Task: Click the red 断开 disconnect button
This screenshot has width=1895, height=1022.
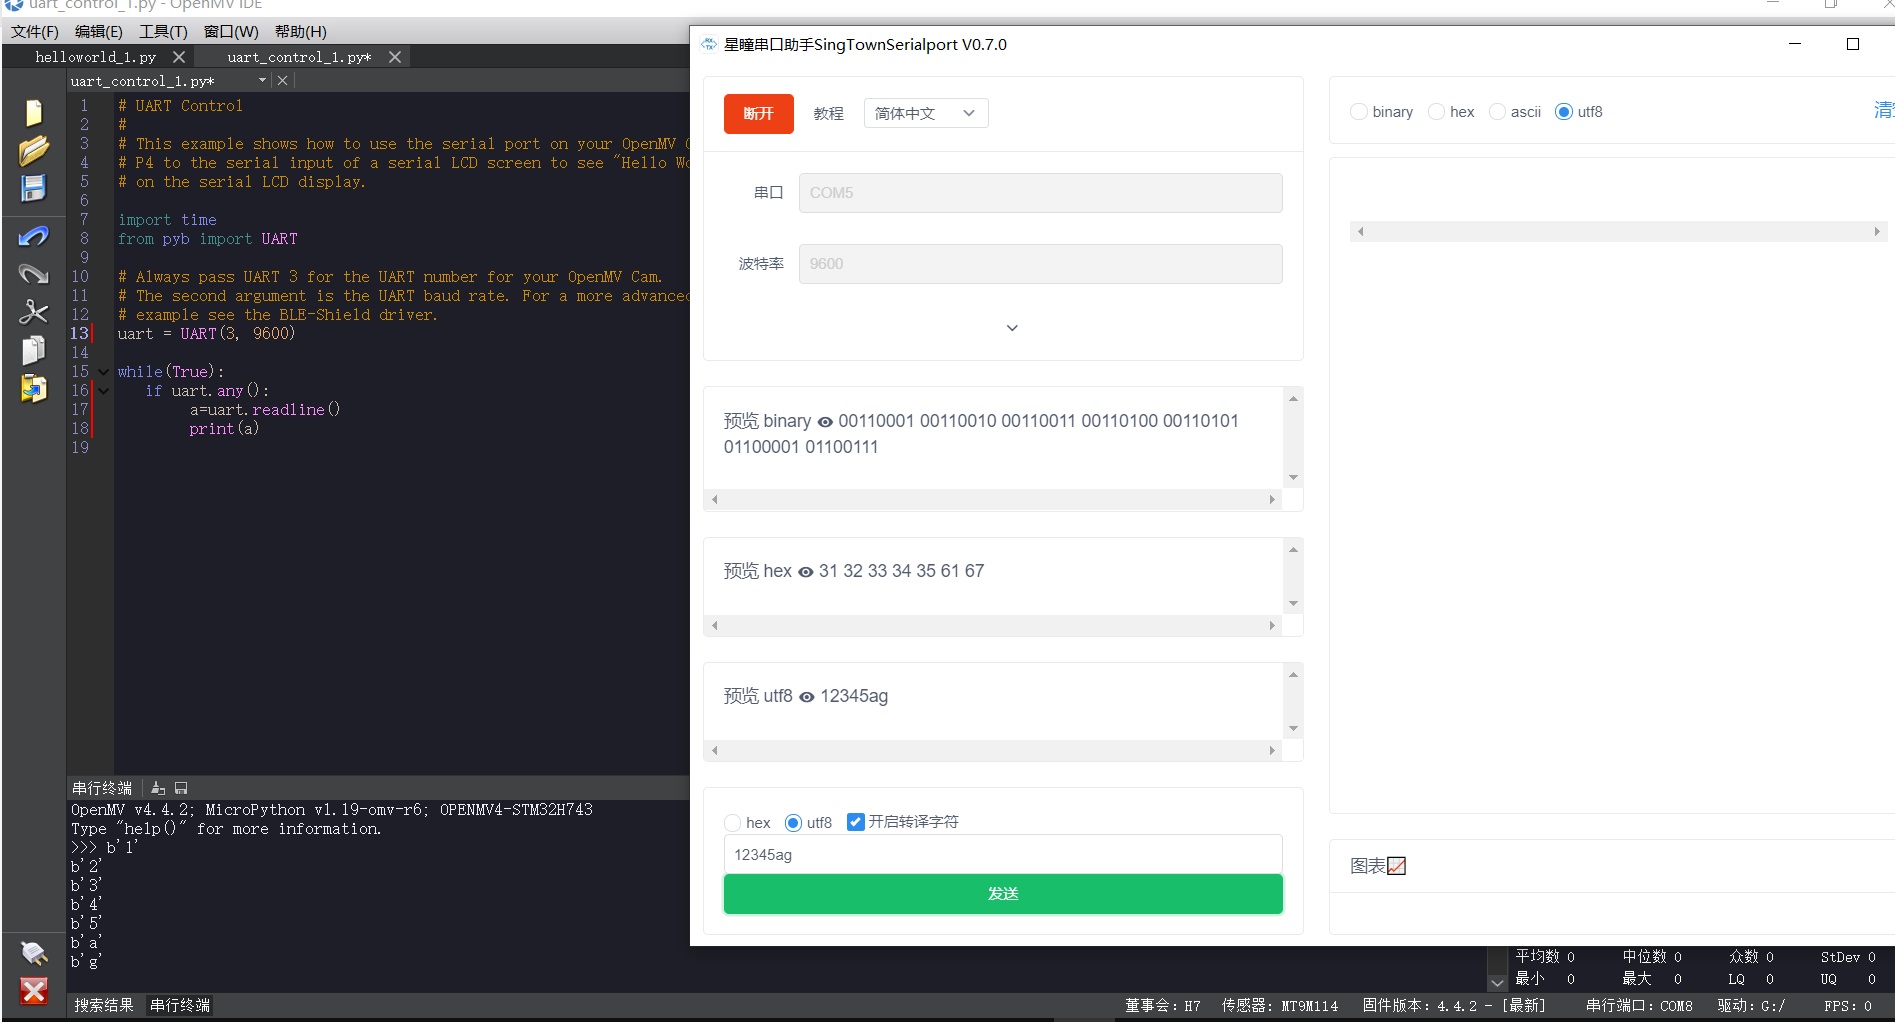Action: tap(759, 113)
